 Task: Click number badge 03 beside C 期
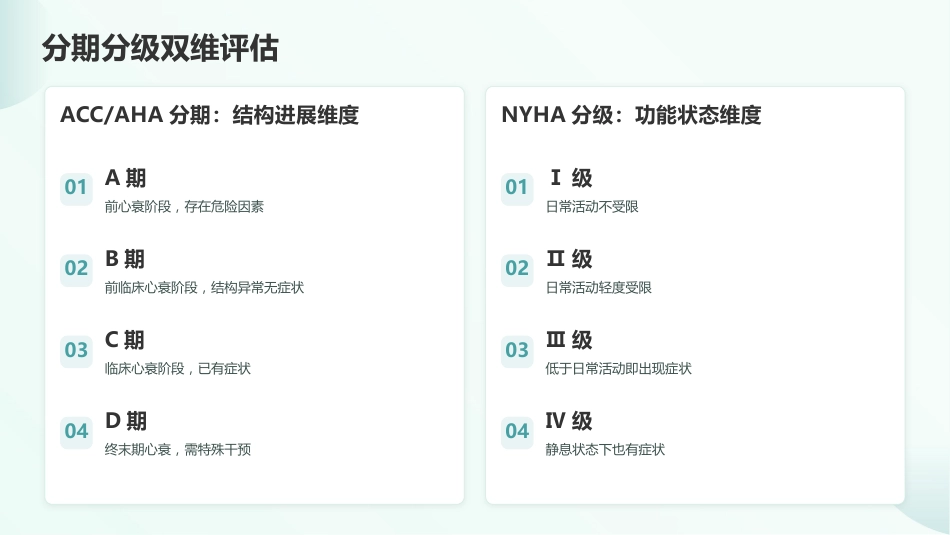[x=76, y=351]
